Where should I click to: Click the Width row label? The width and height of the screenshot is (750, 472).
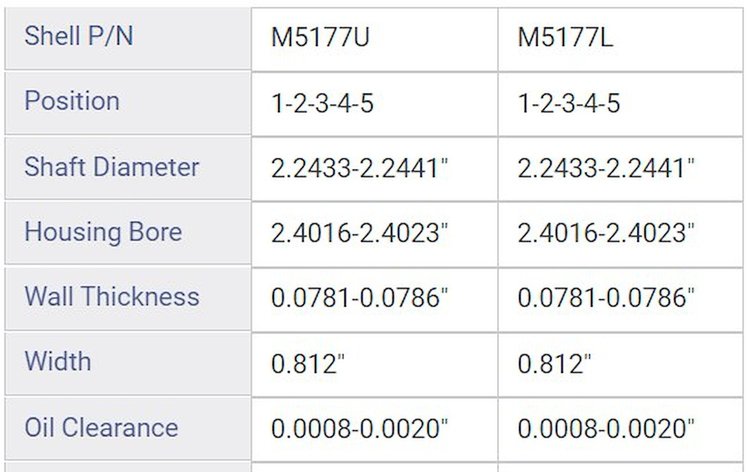57,362
